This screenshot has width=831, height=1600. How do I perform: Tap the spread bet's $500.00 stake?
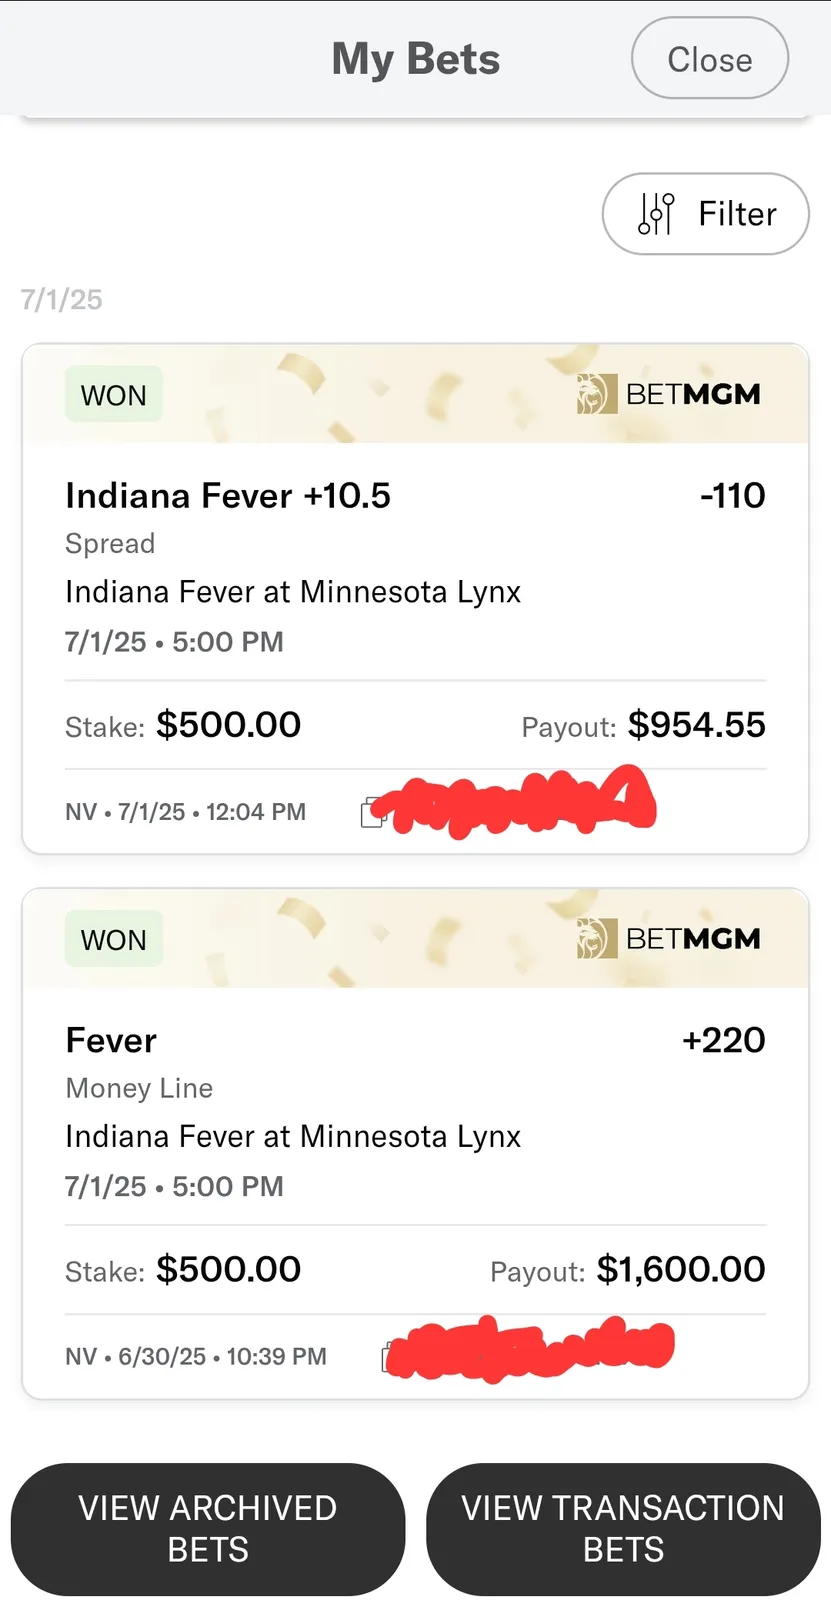coord(228,725)
